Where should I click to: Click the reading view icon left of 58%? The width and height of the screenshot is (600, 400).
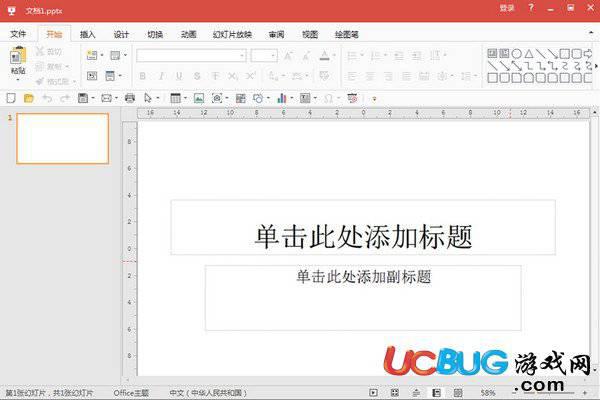tap(458, 393)
